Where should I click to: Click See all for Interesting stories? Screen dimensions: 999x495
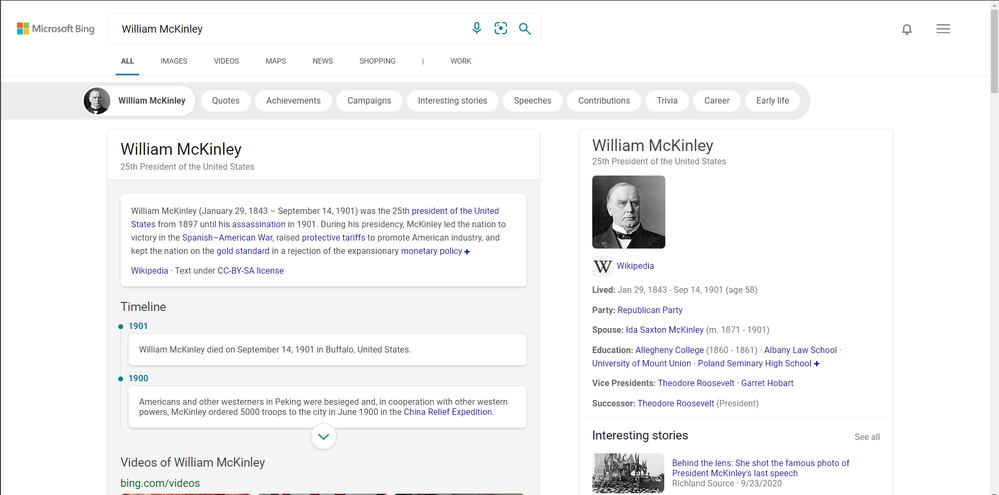(x=867, y=437)
